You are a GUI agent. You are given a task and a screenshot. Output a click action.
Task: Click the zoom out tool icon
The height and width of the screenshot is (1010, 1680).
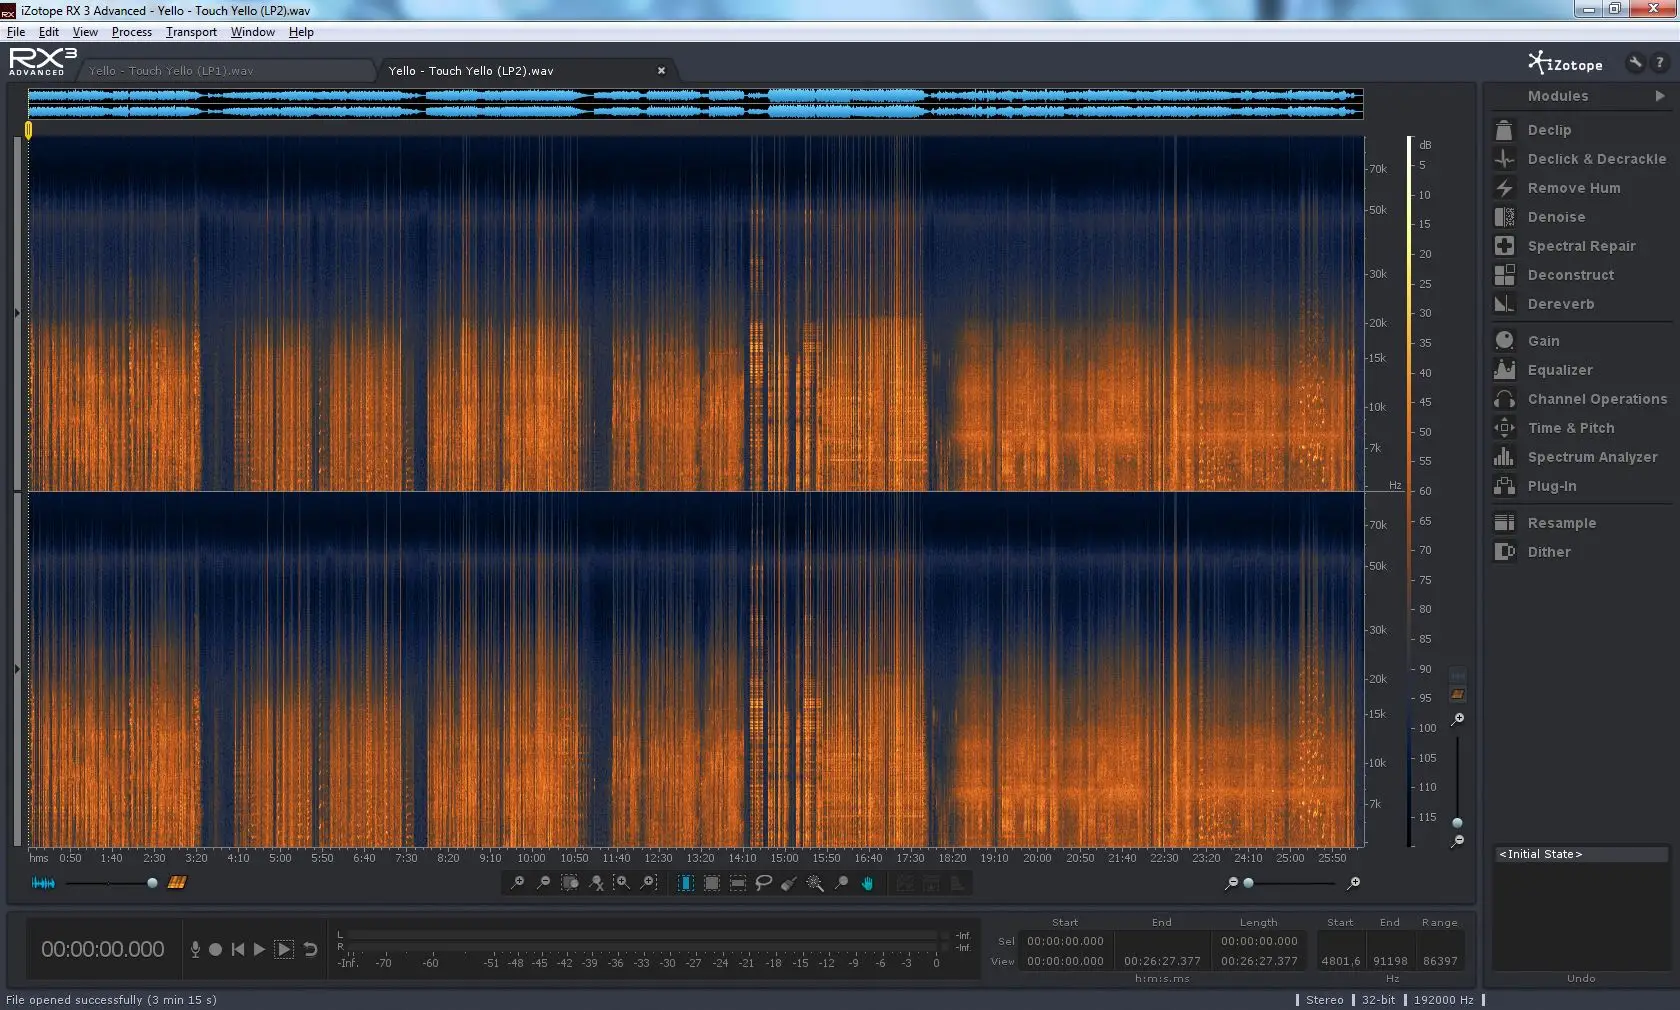coord(543,883)
